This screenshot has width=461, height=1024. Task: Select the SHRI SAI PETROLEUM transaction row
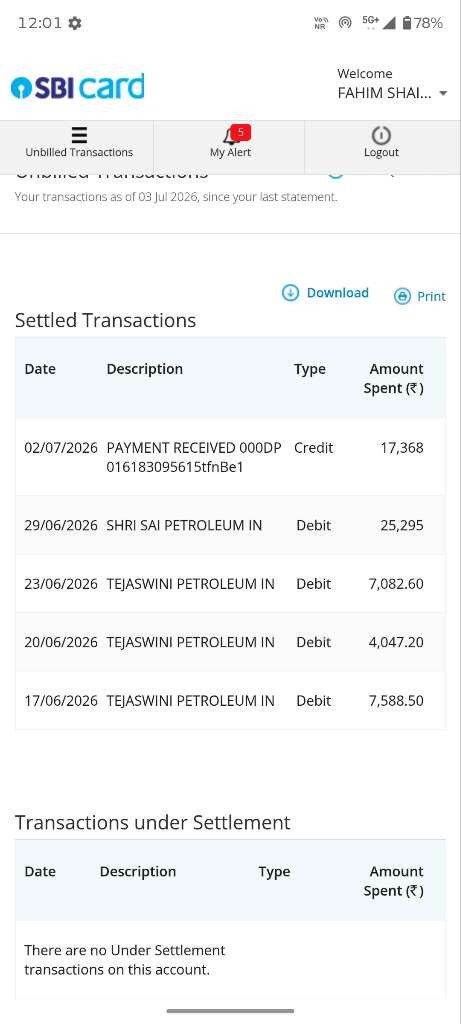(230, 525)
